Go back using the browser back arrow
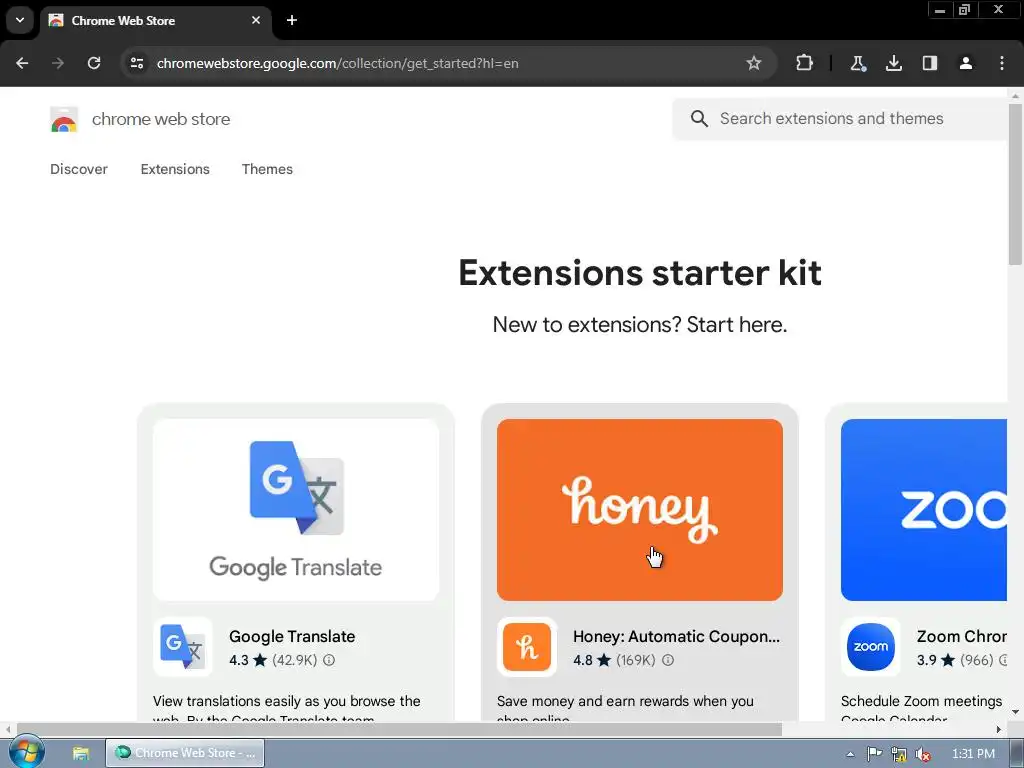The image size is (1024, 768). point(22,63)
